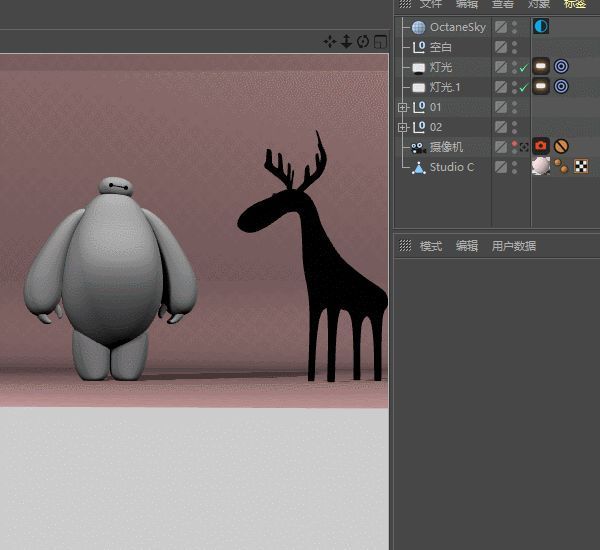Select the blue target tag on 灯光.1
This screenshot has height=550, width=600.
(x=561, y=86)
